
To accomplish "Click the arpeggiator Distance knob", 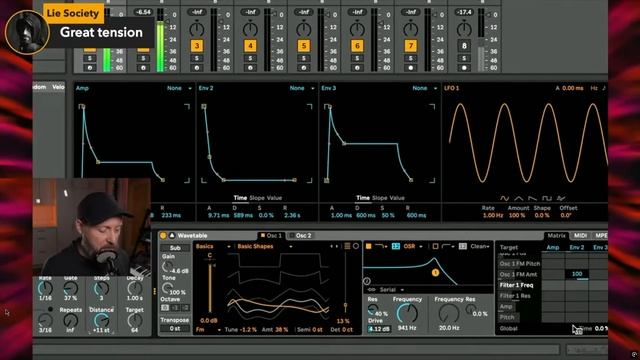I will [101, 320].
